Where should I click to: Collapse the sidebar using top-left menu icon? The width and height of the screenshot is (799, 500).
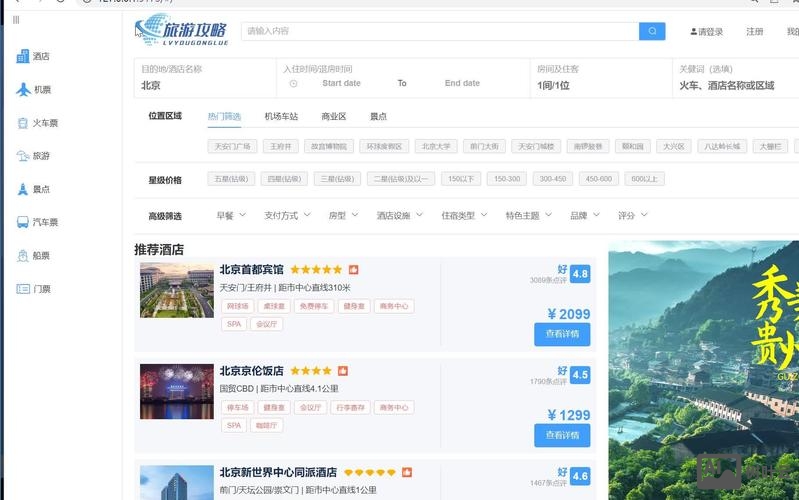[x=16, y=20]
